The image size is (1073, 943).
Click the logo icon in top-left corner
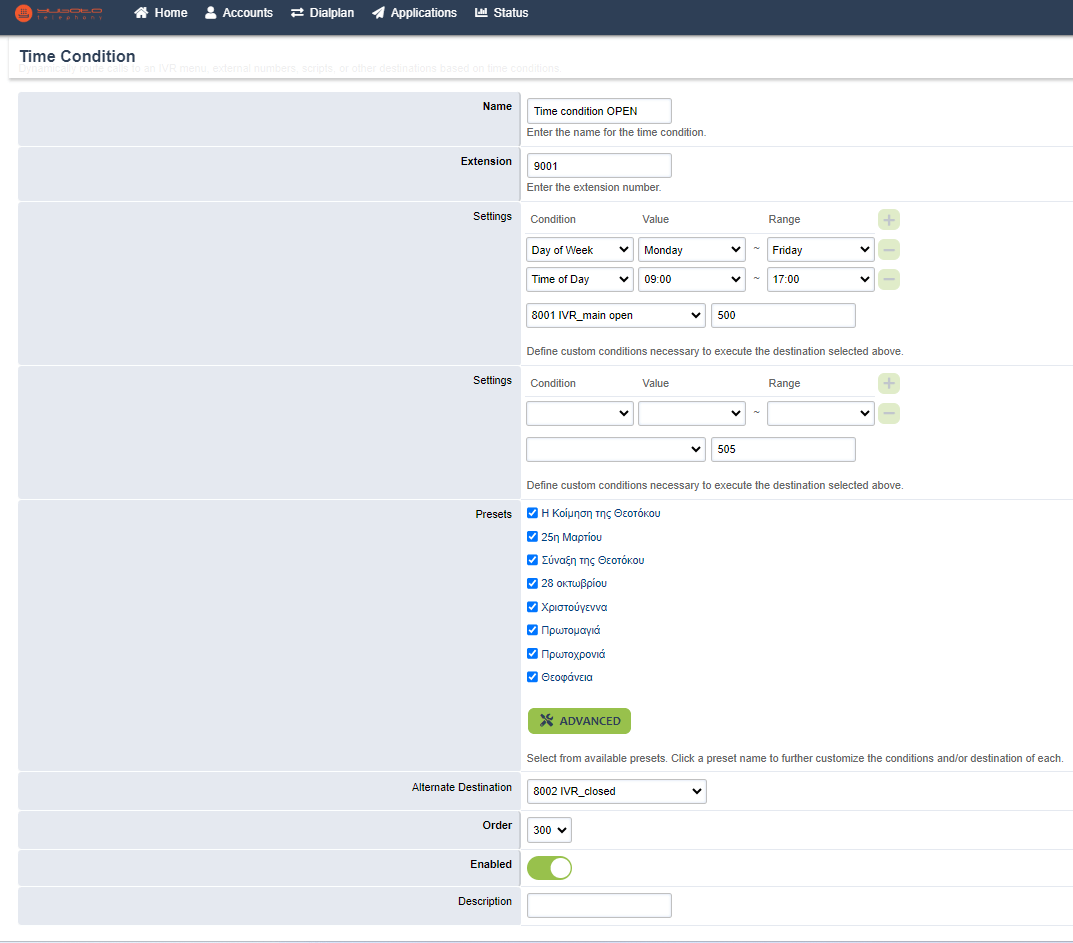(x=23, y=13)
